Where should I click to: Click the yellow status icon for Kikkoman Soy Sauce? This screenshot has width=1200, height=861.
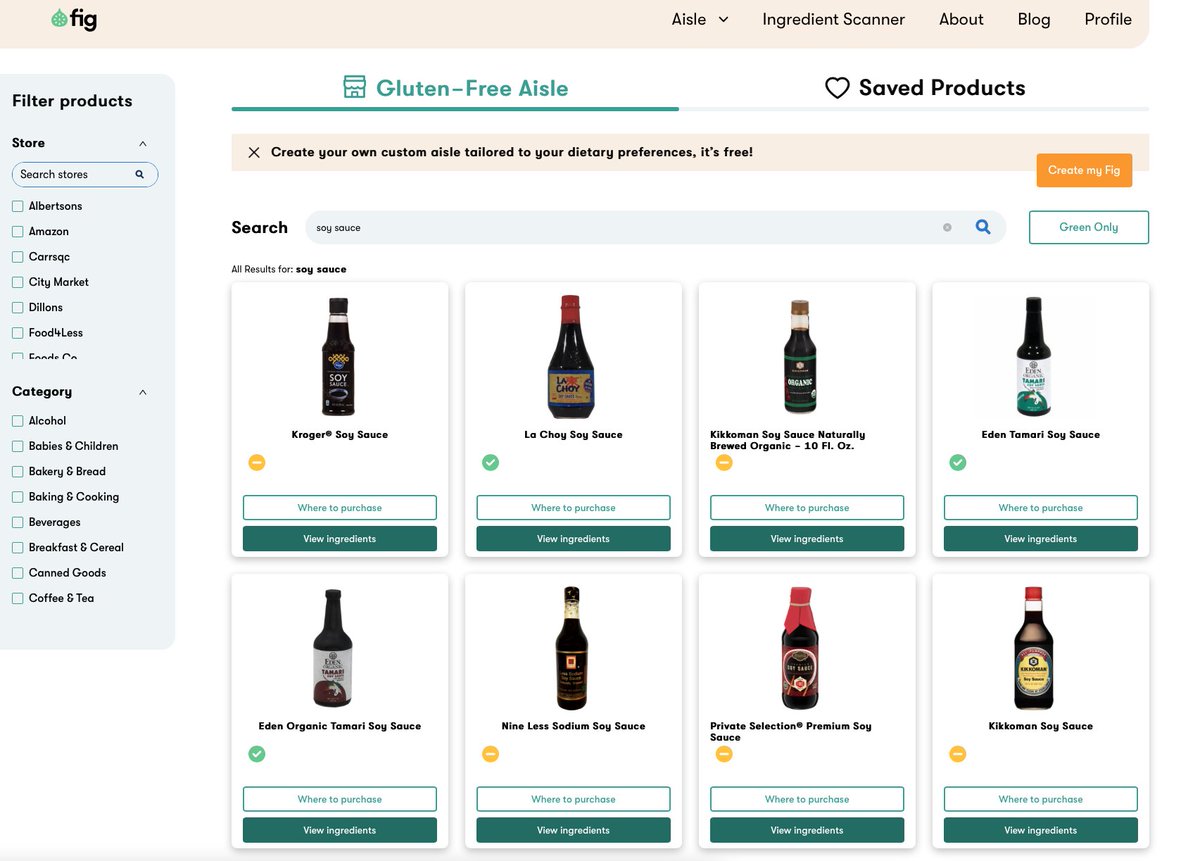point(958,753)
